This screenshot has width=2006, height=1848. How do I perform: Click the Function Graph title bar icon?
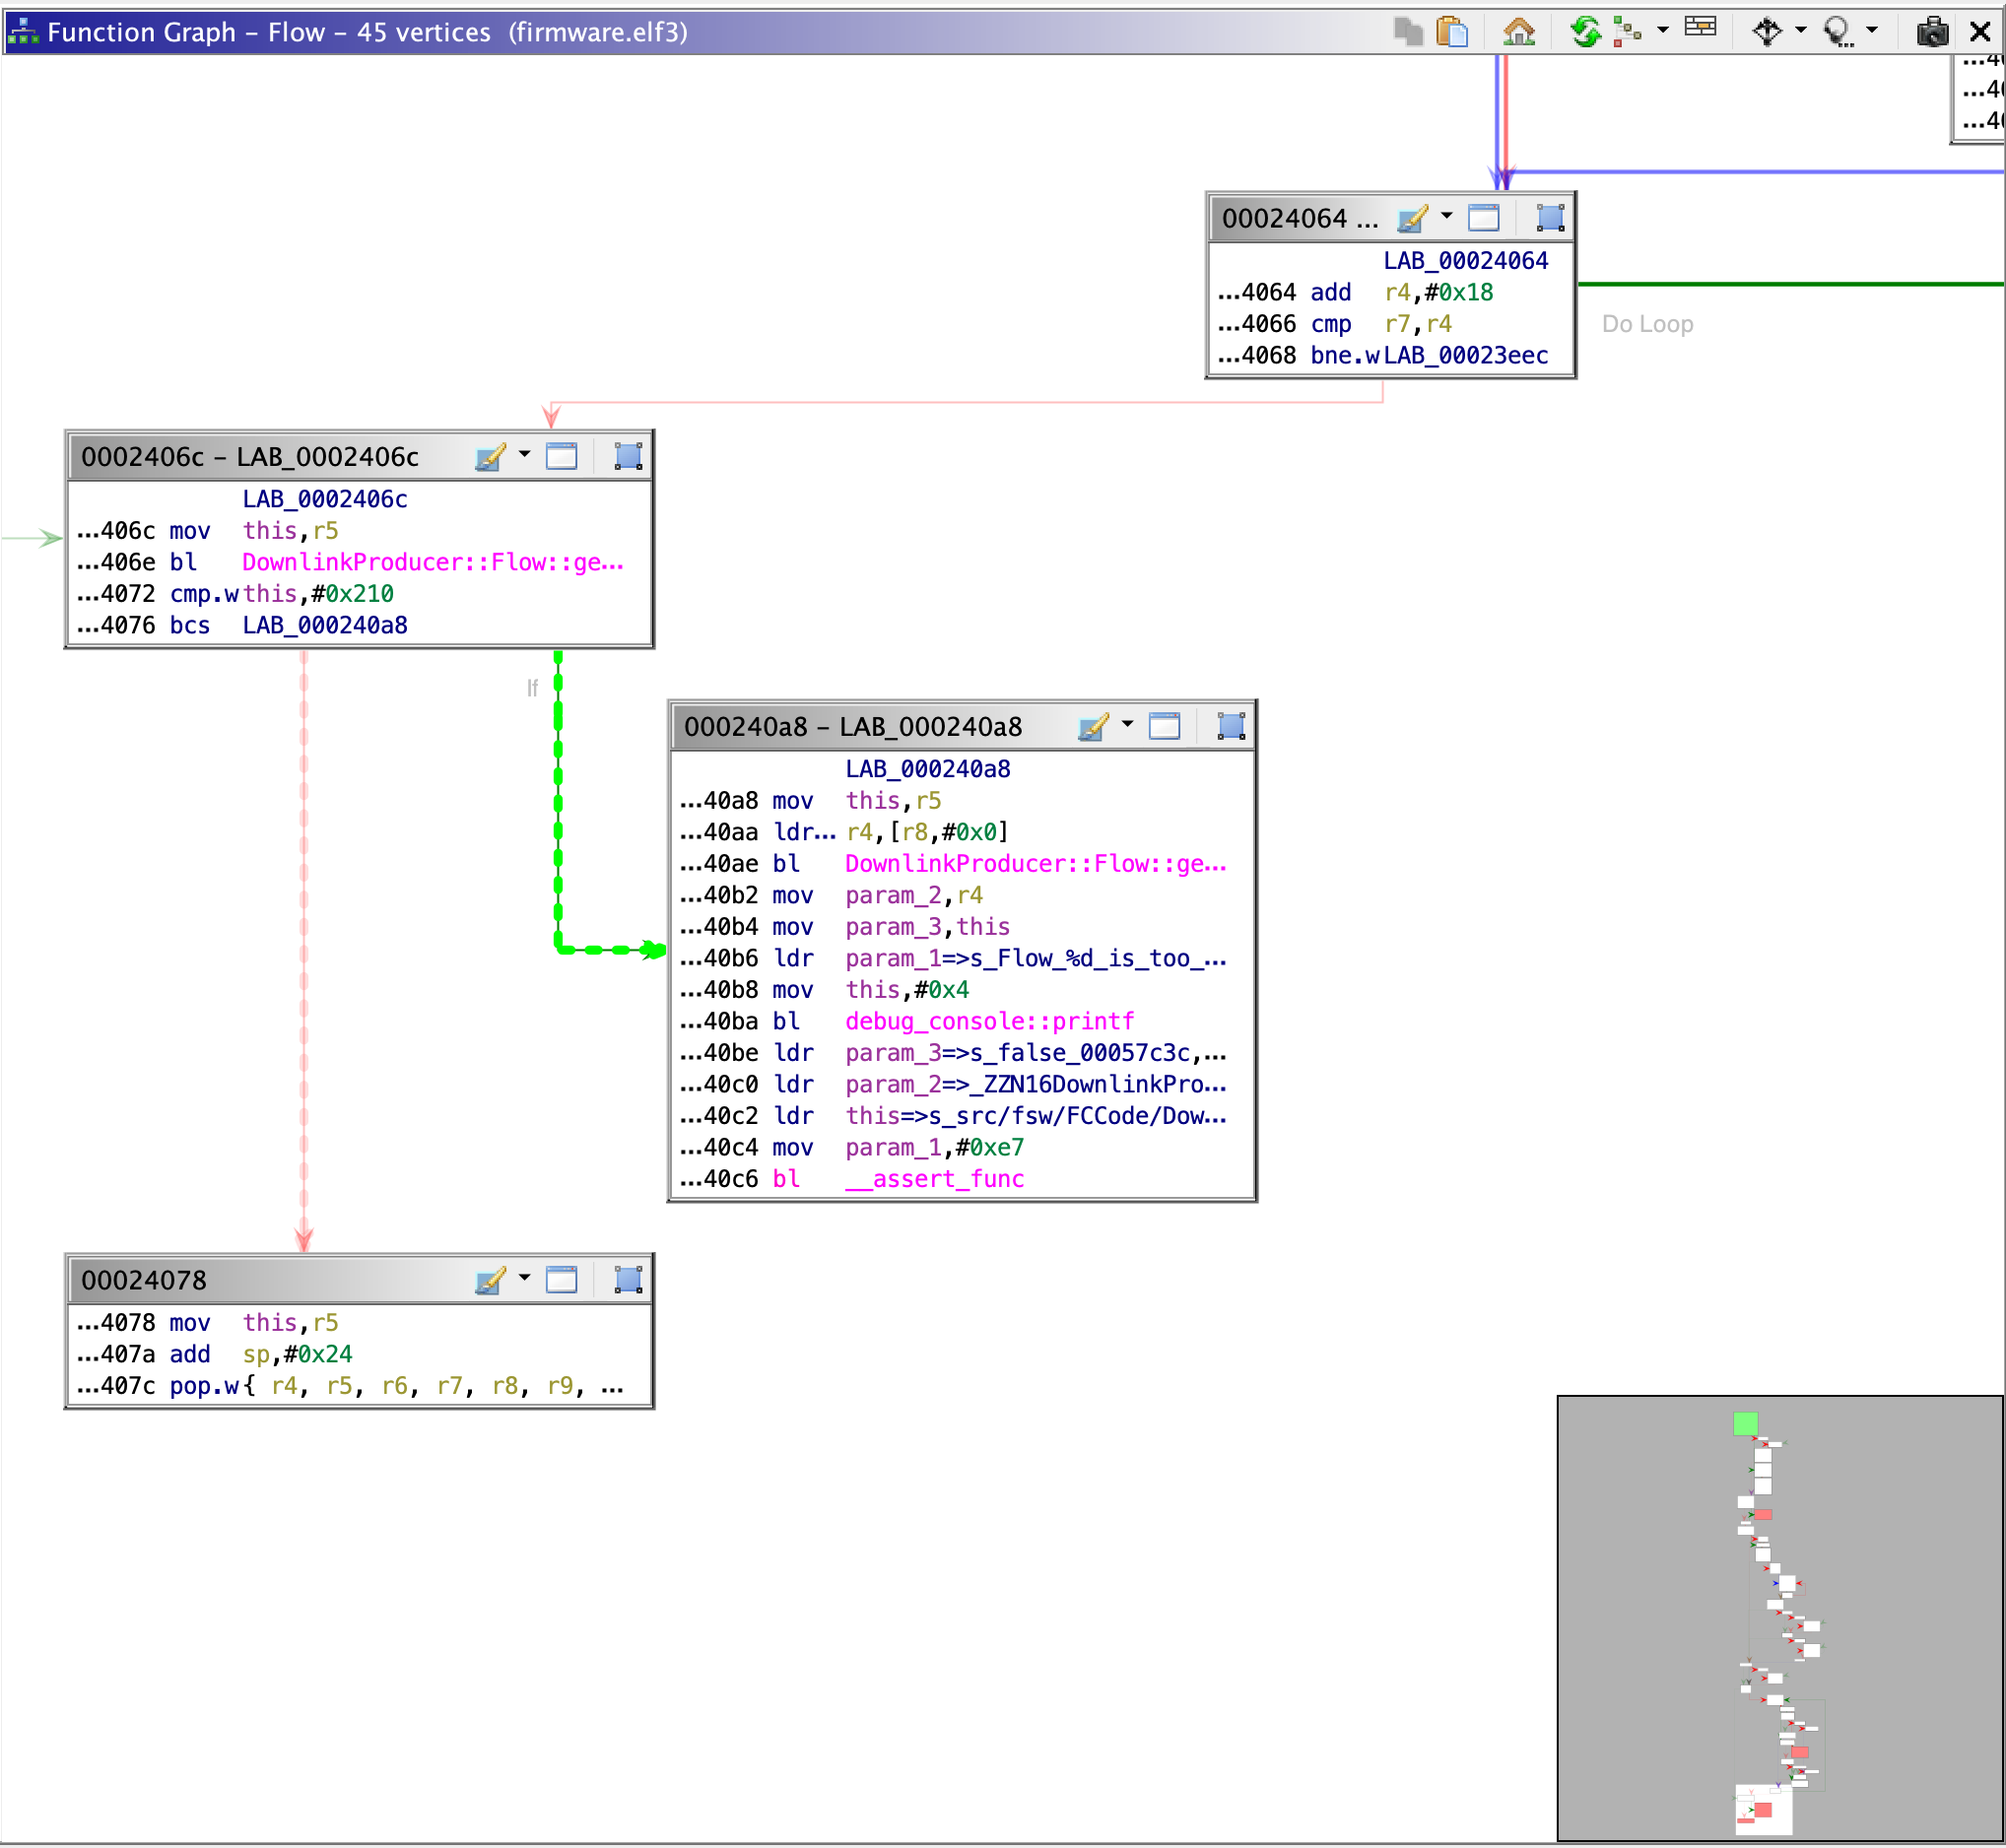click(x=22, y=31)
